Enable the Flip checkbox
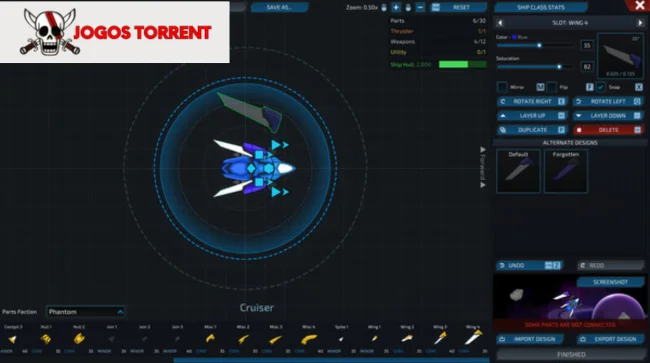This screenshot has height=363, width=650. point(551,87)
